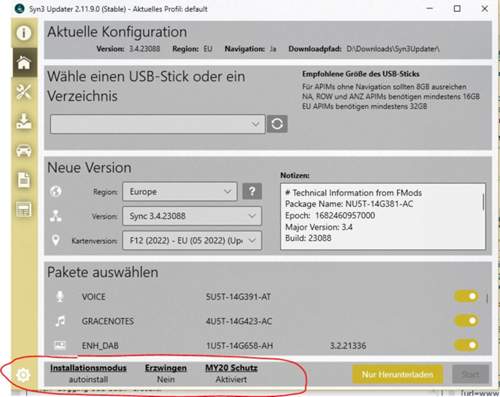Click the Installationsmodus label
500x397 pixels.
pyautogui.click(x=88, y=368)
